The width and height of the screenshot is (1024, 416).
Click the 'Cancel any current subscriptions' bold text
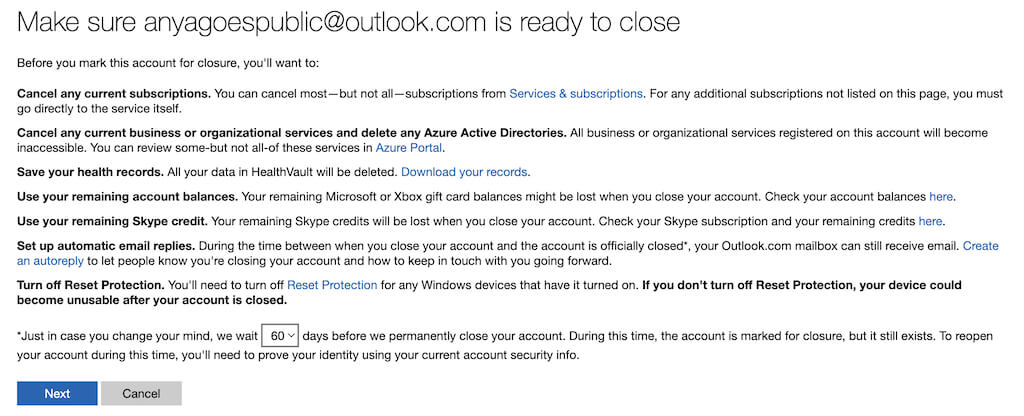click(x=113, y=94)
